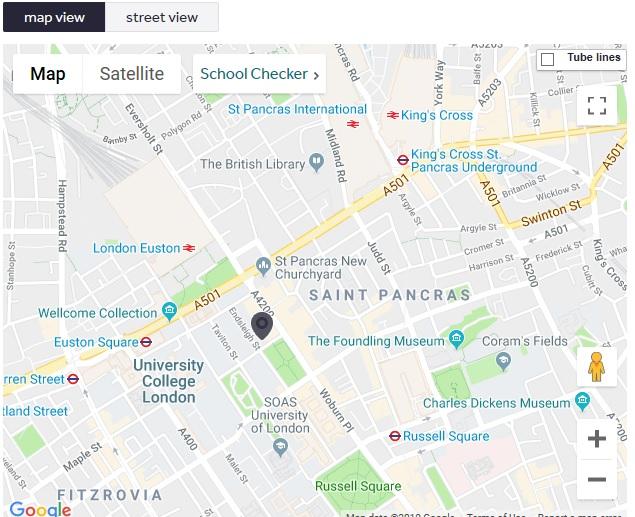This screenshot has width=635, height=517.
Task: Expand the School Checker option
Action: tap(260, 74)
